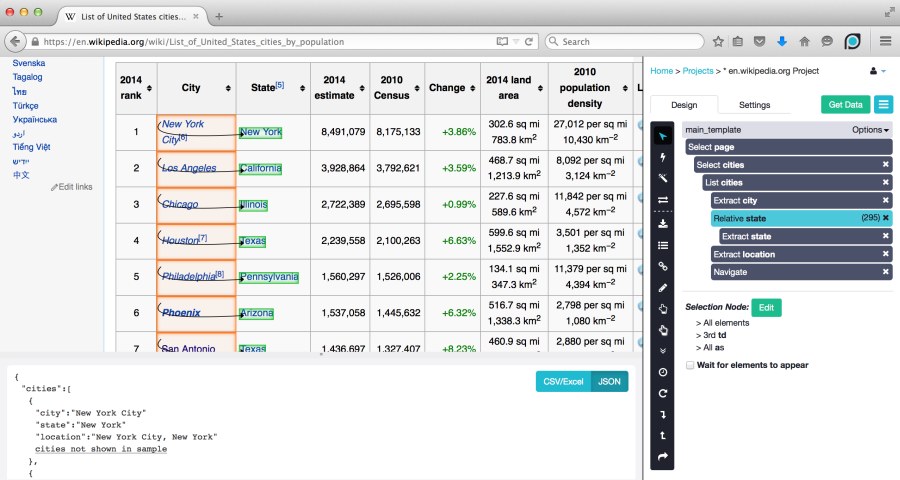Viewport: 900px width, 480px height.
Task: Click the list tool icon
Action: pyautogui.click(x=663, y=245)
